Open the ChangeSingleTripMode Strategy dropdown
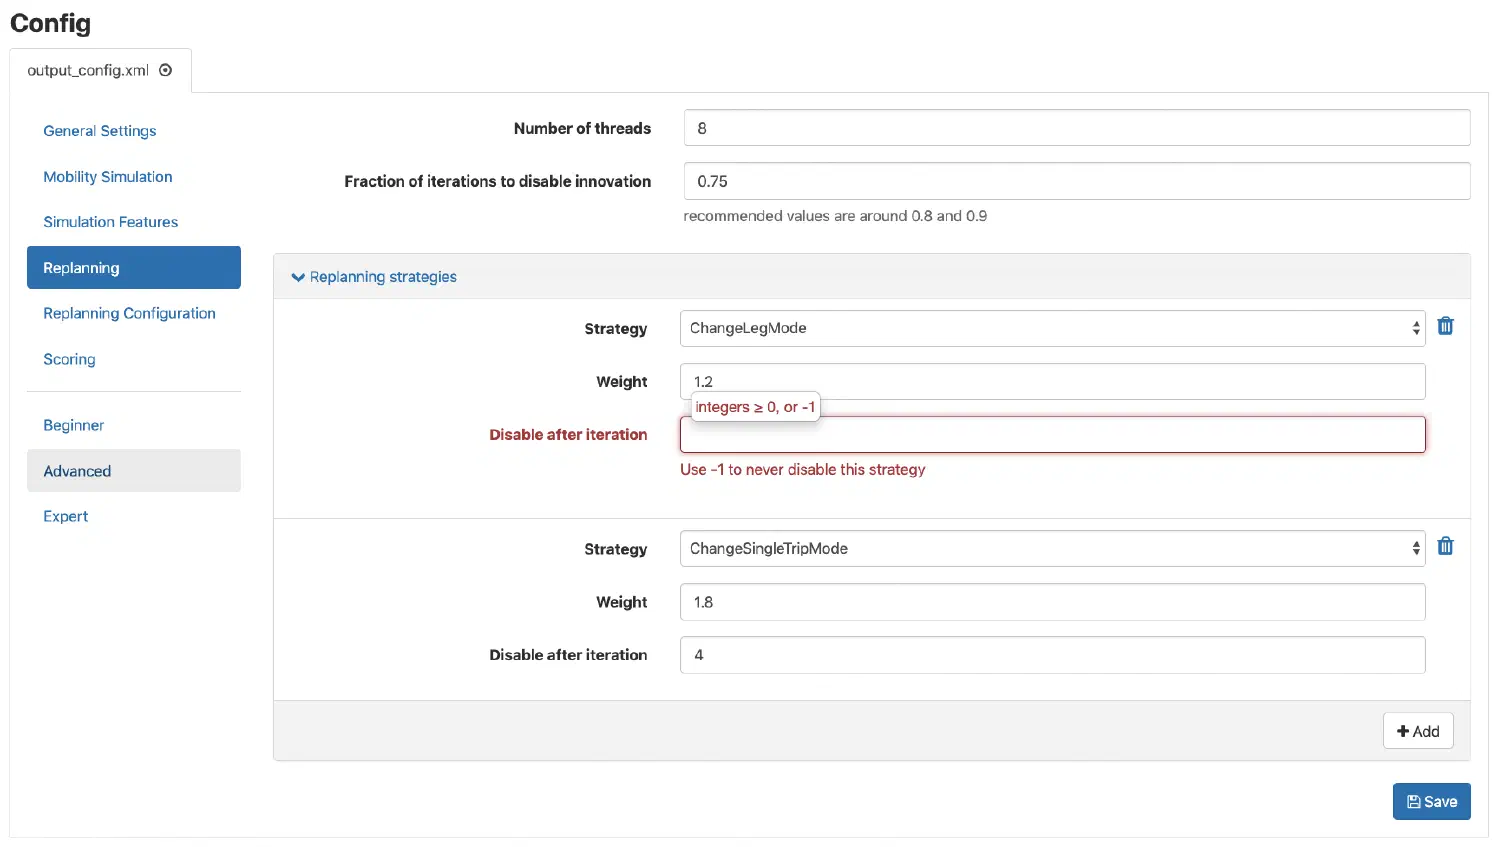The image size is (1500, 847). [1050, 548]
